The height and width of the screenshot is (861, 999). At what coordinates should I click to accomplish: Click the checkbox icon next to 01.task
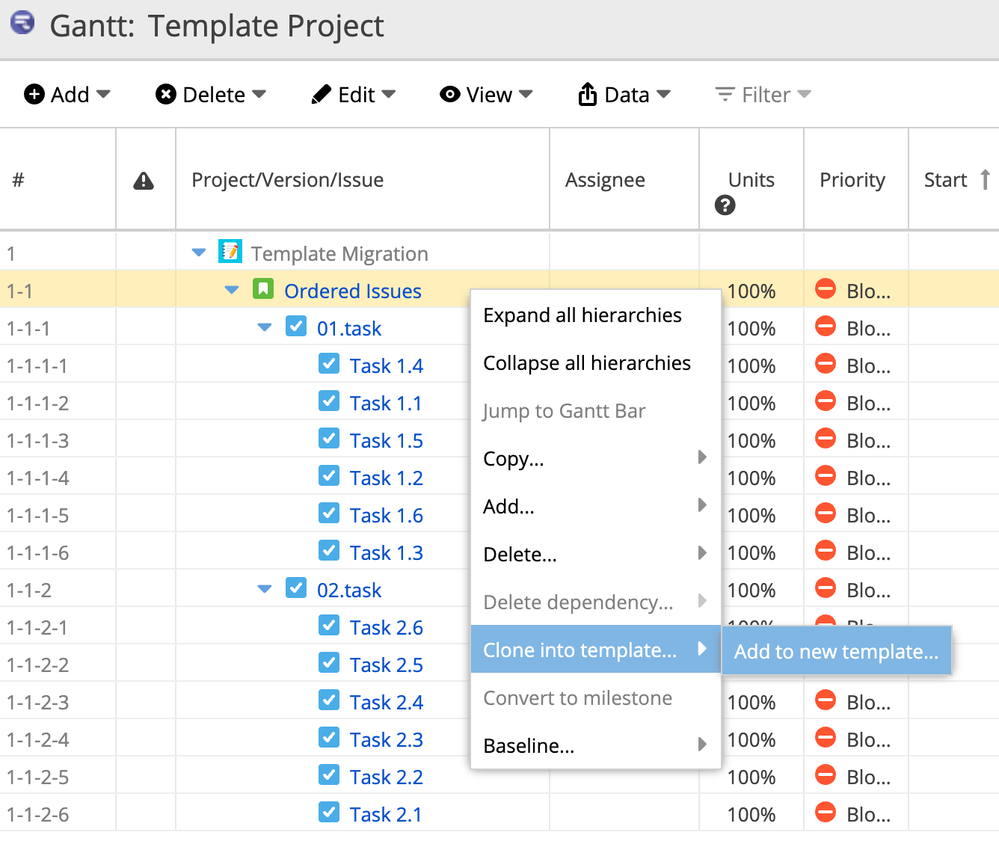[x=296, y=326]
